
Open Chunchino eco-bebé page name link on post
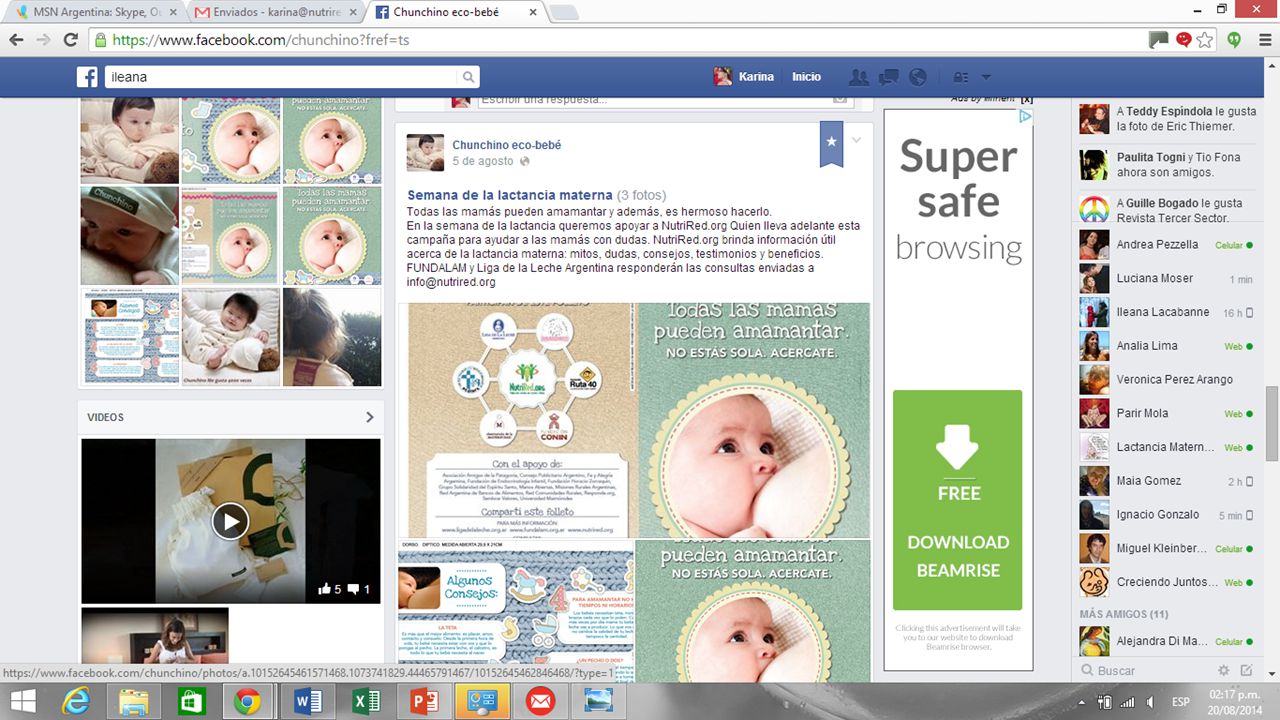click(x=506, y=145)
